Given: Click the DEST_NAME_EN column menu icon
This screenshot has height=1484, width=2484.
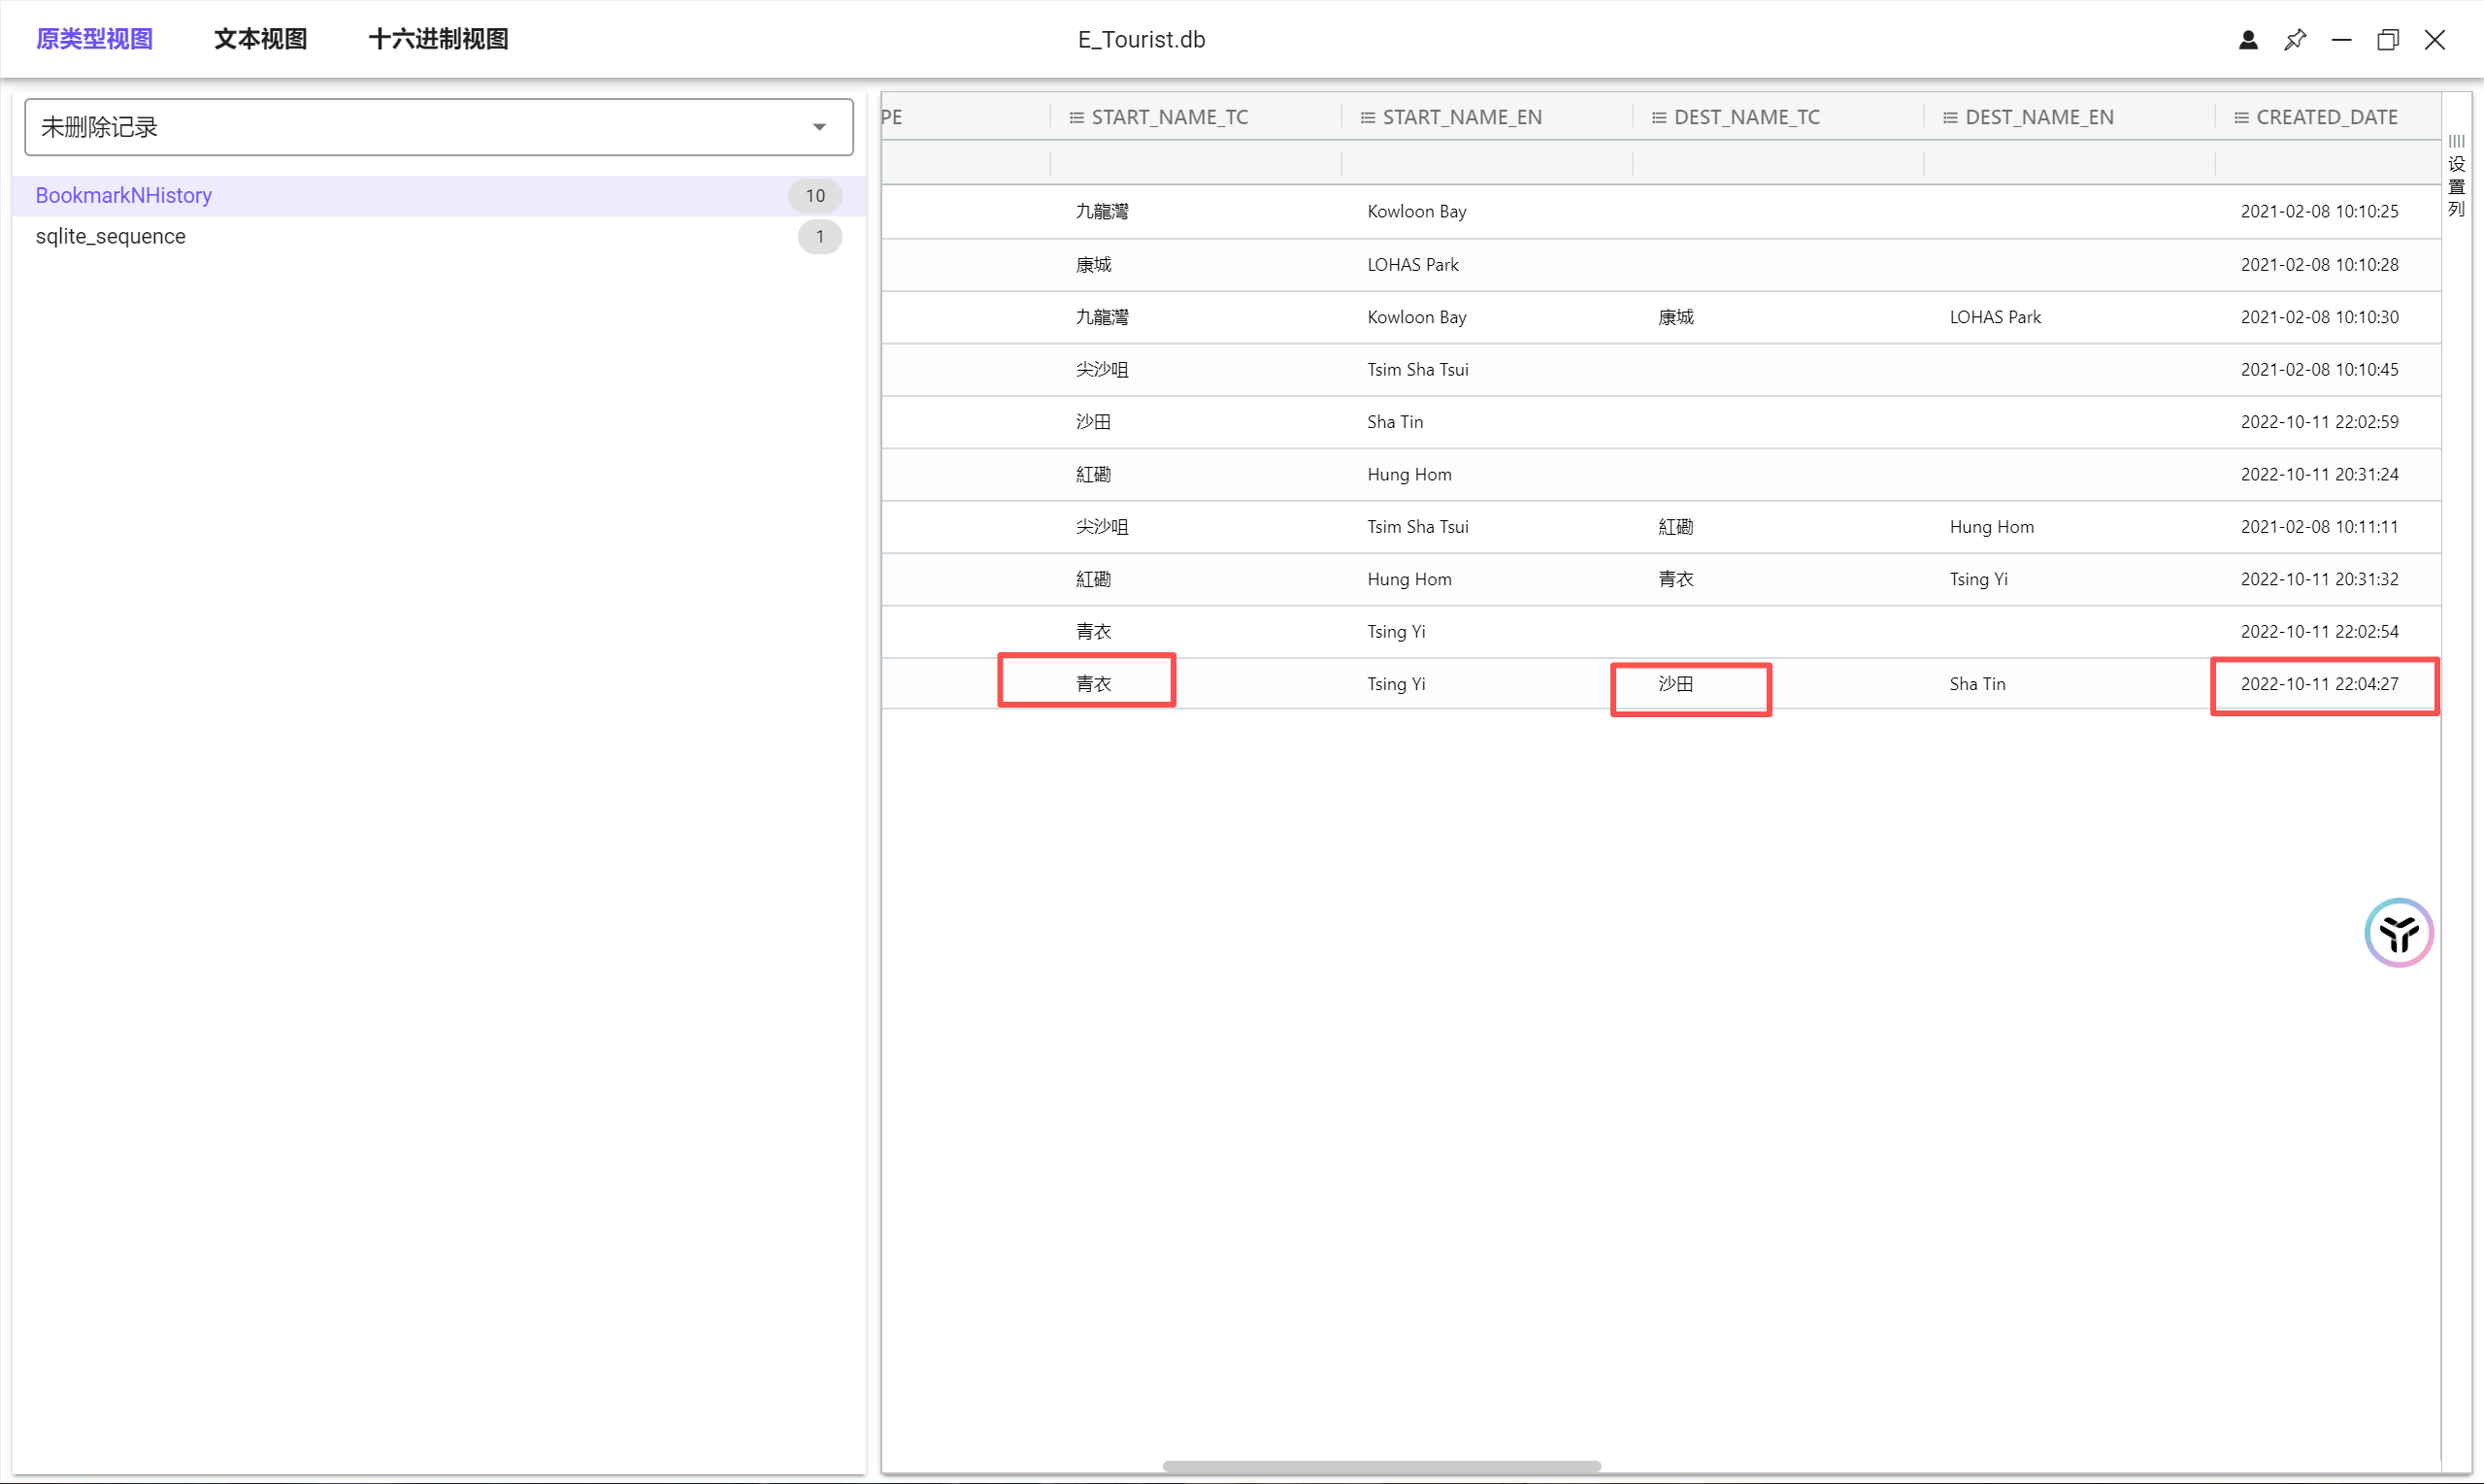Looking at the screenshot, I should coord(1949,118).
